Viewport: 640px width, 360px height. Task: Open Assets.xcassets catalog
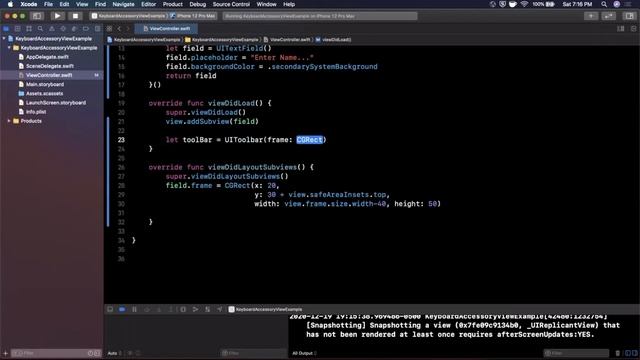click(44, 93)
